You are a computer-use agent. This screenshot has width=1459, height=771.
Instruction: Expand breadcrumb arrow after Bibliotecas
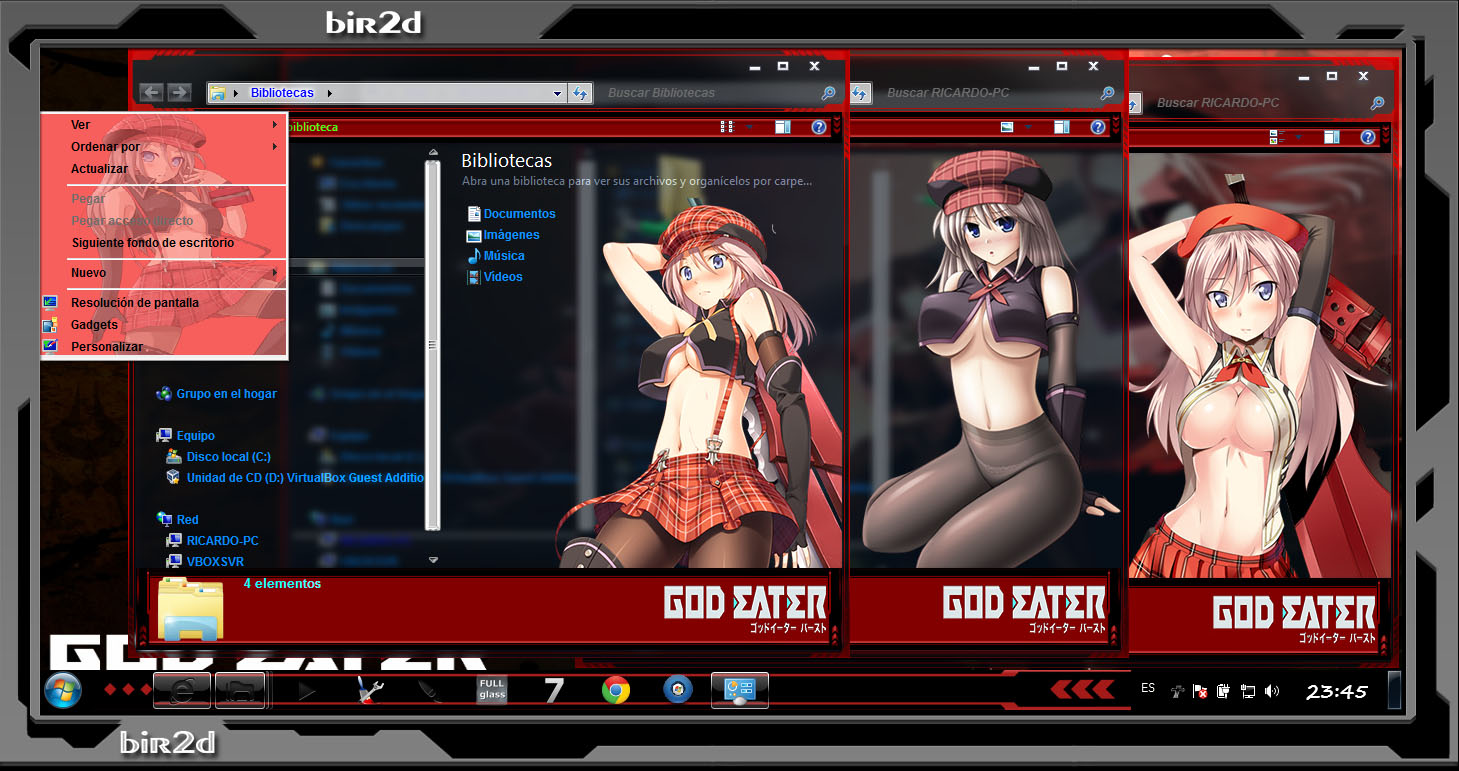pos(329,93)
